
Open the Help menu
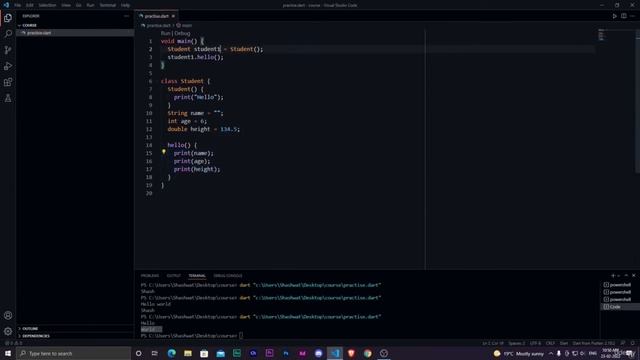[x=125, y=5]
